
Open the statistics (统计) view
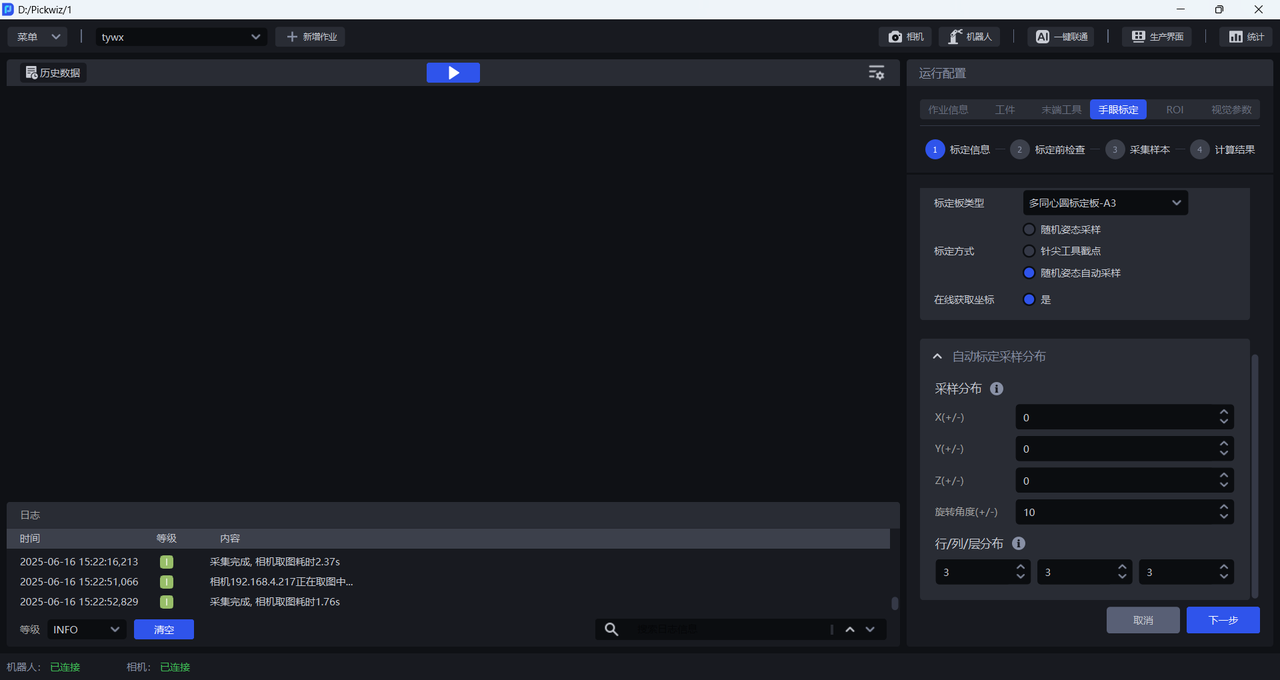click(x=1245, y=37)
